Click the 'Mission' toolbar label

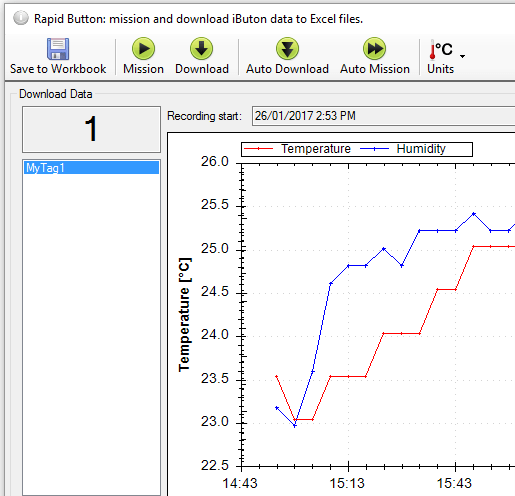[x=143, y=69]
